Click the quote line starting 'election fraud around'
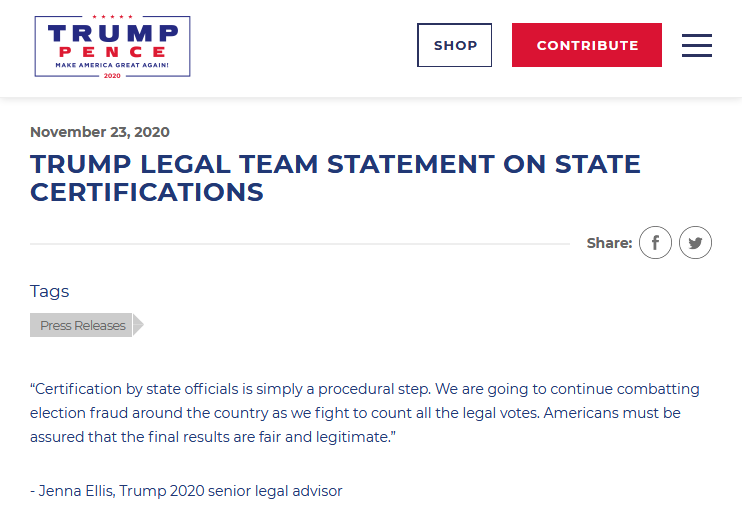This screenshot has width=742, height=517. (x=355, y=413)
